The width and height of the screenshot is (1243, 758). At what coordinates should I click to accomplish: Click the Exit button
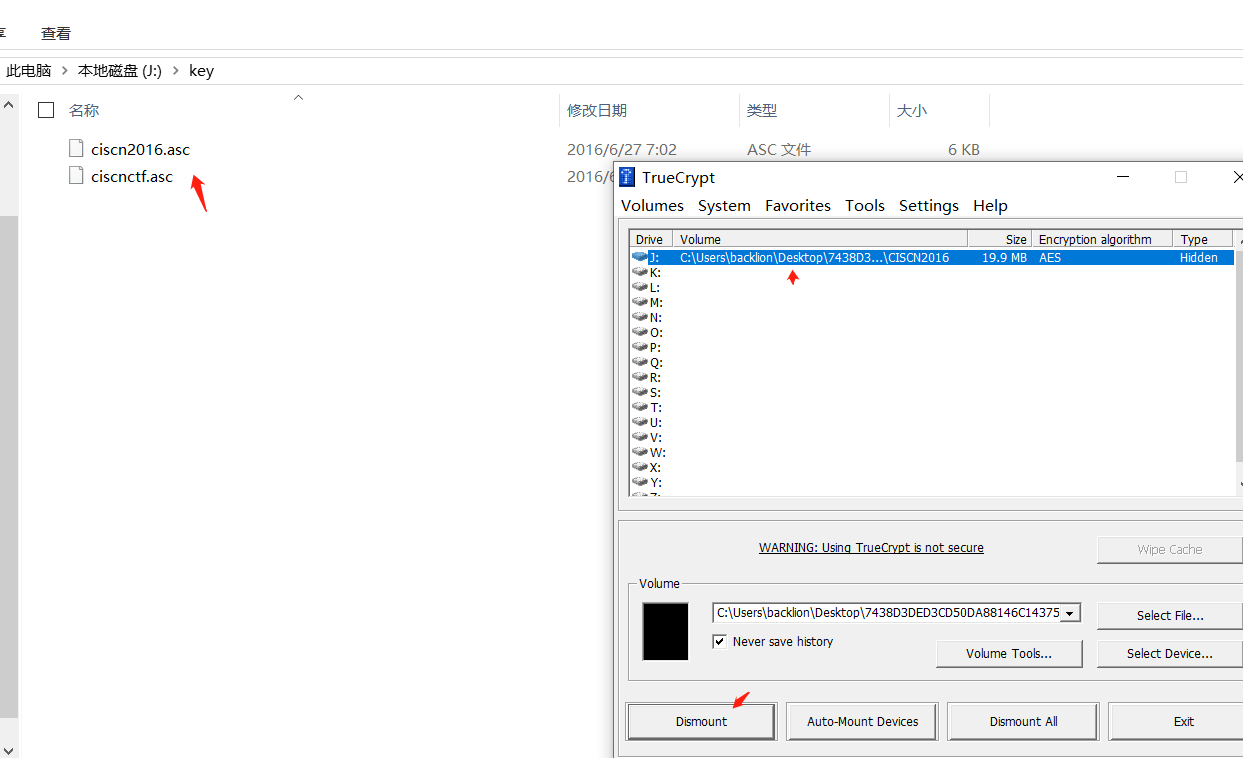(1176, 721)
